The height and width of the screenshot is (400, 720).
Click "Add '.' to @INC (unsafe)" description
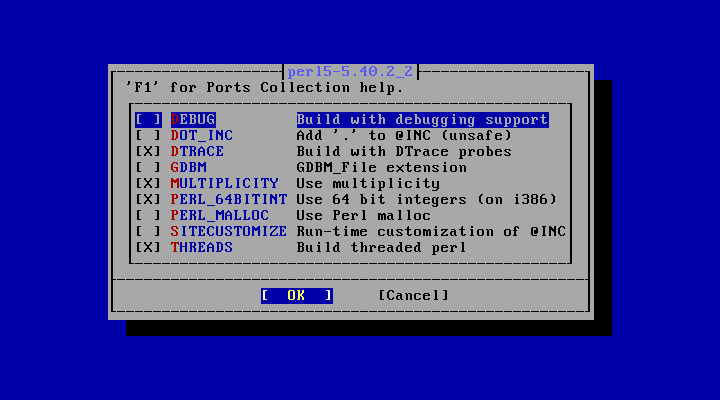[404, 135]
